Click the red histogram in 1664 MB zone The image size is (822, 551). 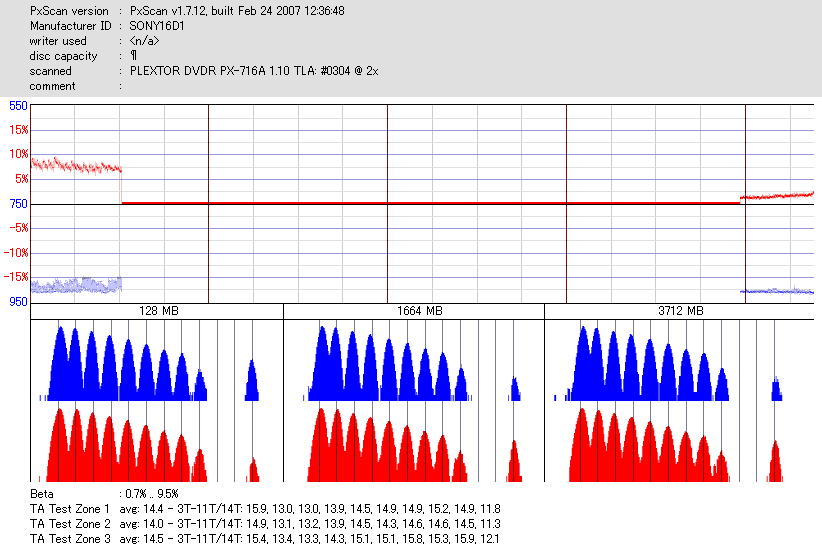(414, 446)
